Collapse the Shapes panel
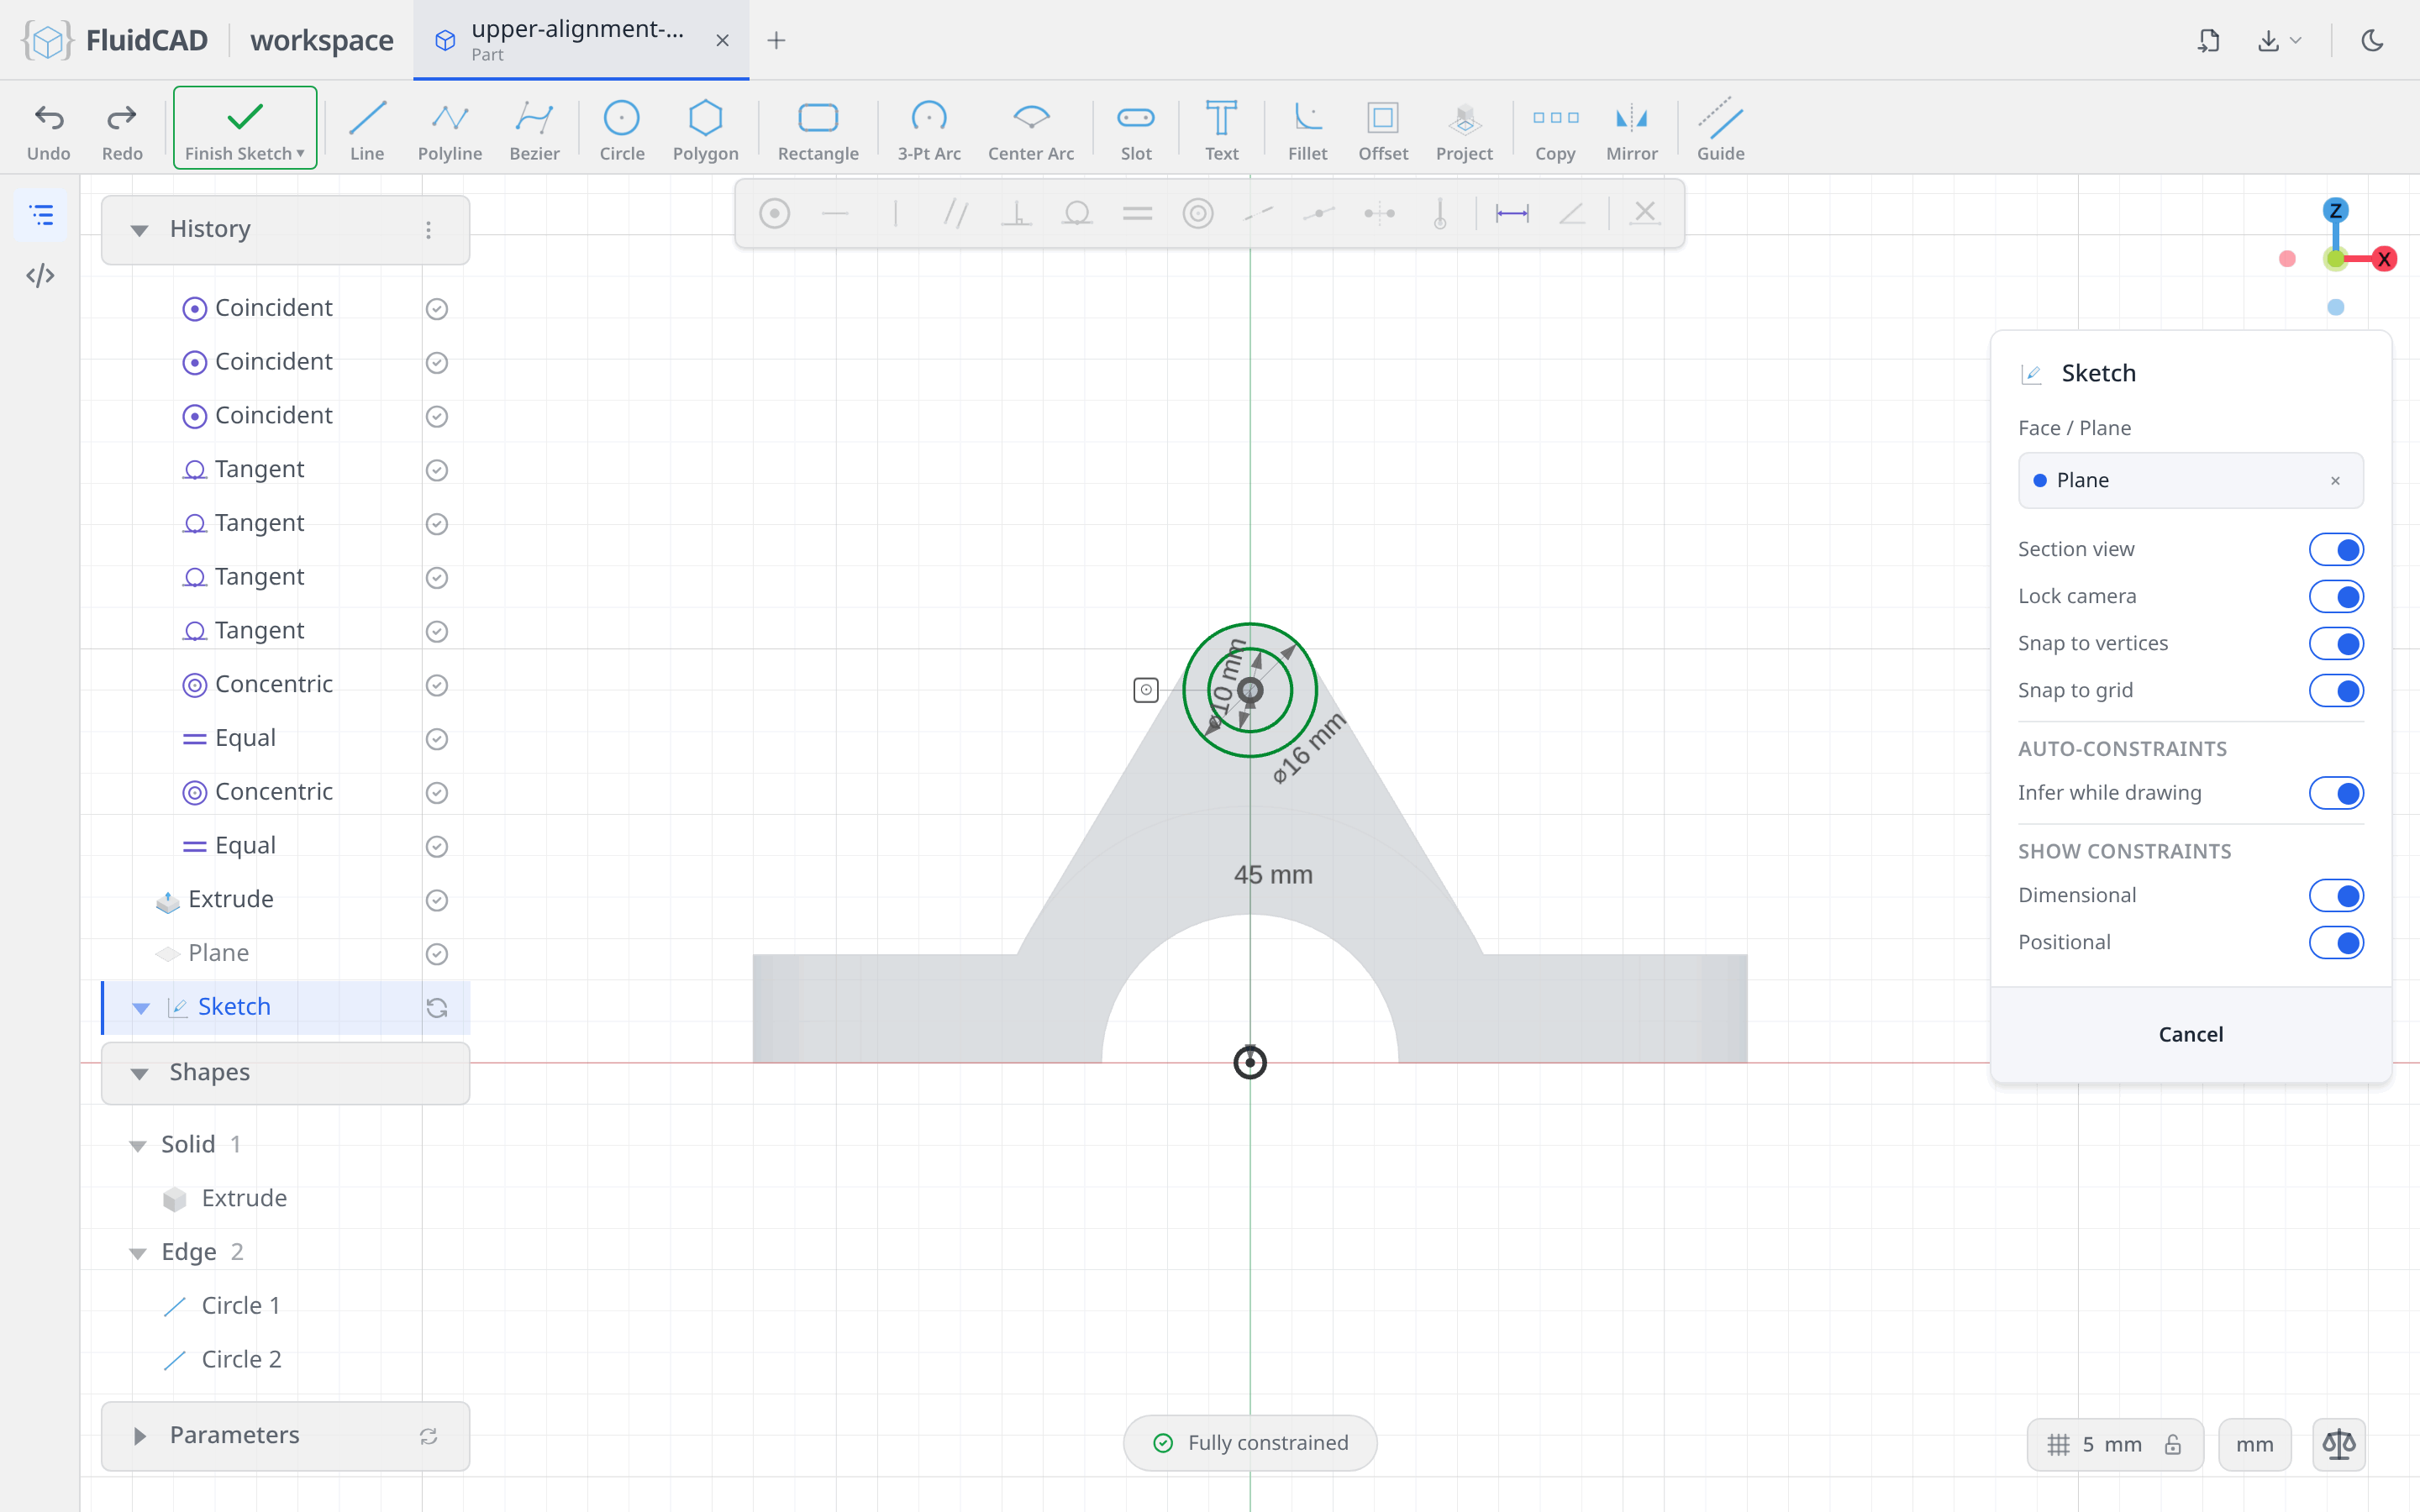This screenshot has width=2420, height=1512. coord(139,1073)
